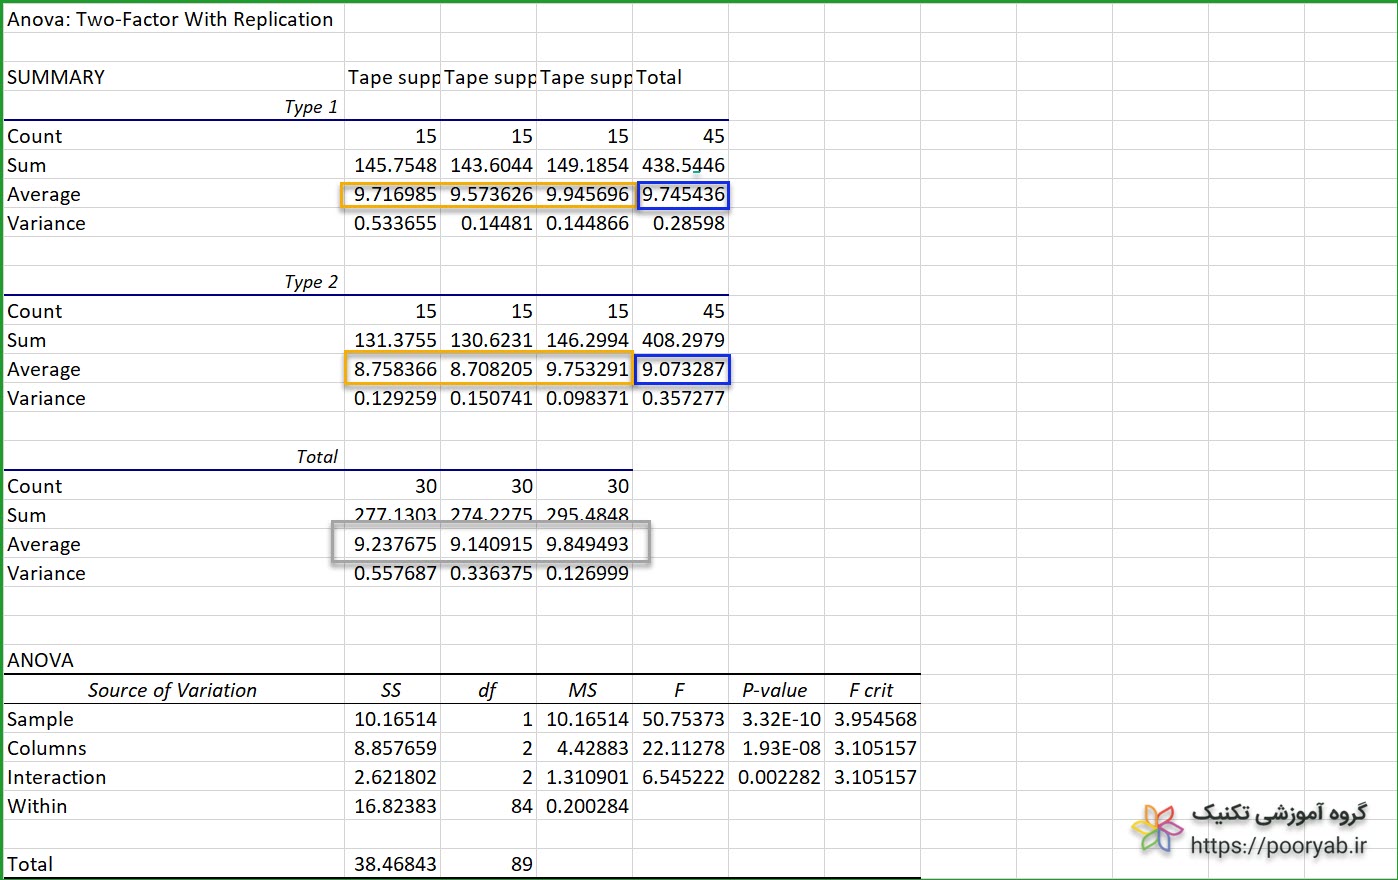Click the F crit column header
This screenshot has height=880, width=1398.
[870, 691]
